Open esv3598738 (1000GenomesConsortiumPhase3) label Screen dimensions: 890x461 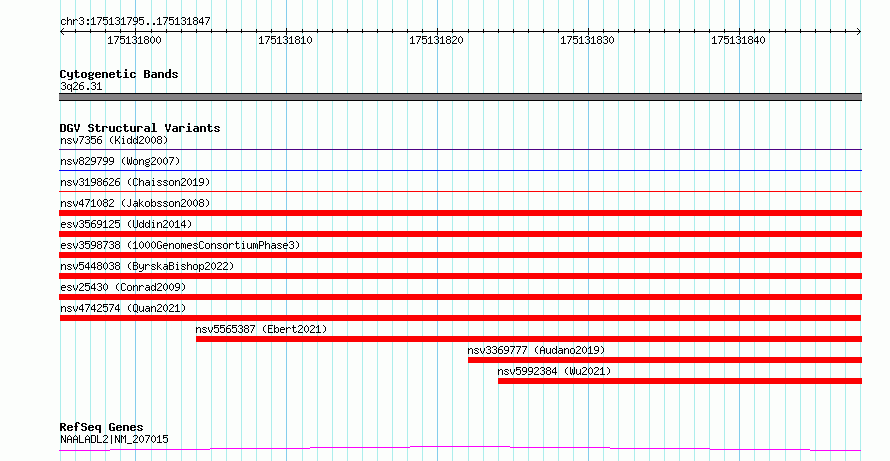coord(180,245)
